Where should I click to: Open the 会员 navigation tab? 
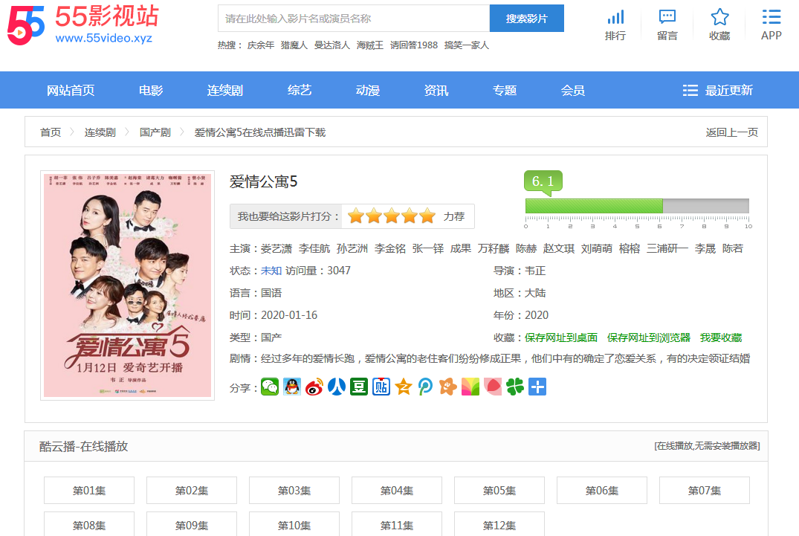[573, 90]
